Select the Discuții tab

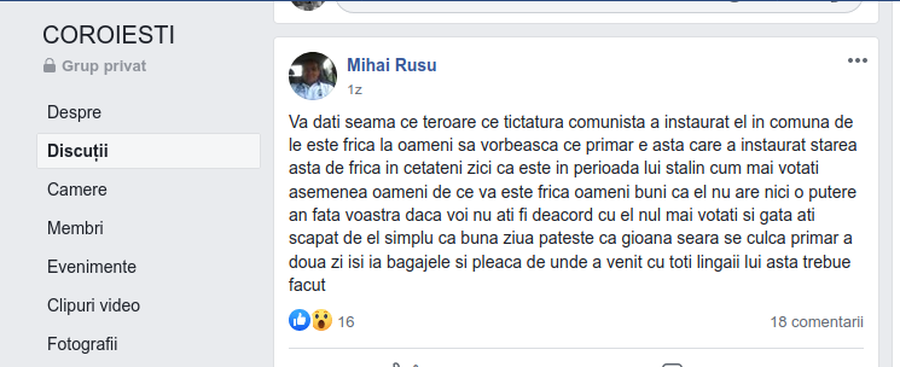pyautogui.click(x=148, y=151)
